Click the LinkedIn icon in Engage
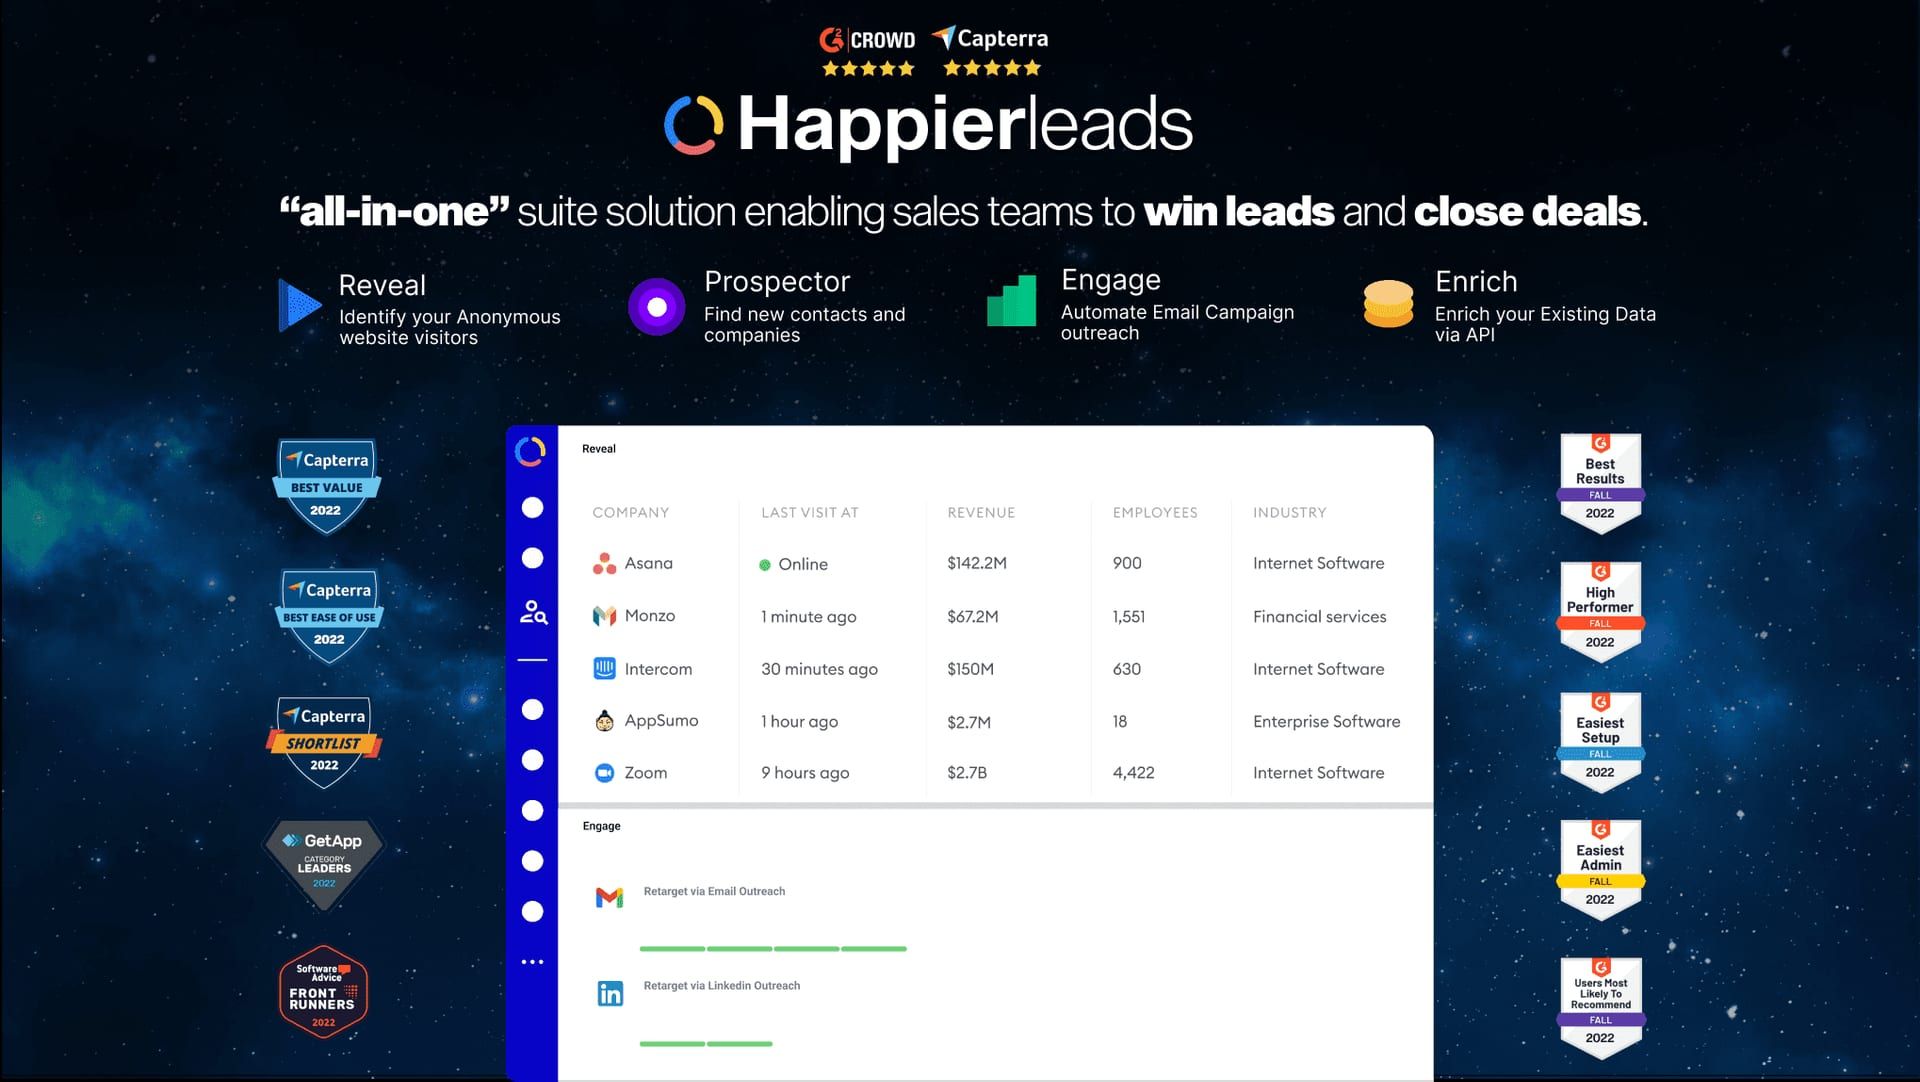1920x1082 pixels. (610, 993)
